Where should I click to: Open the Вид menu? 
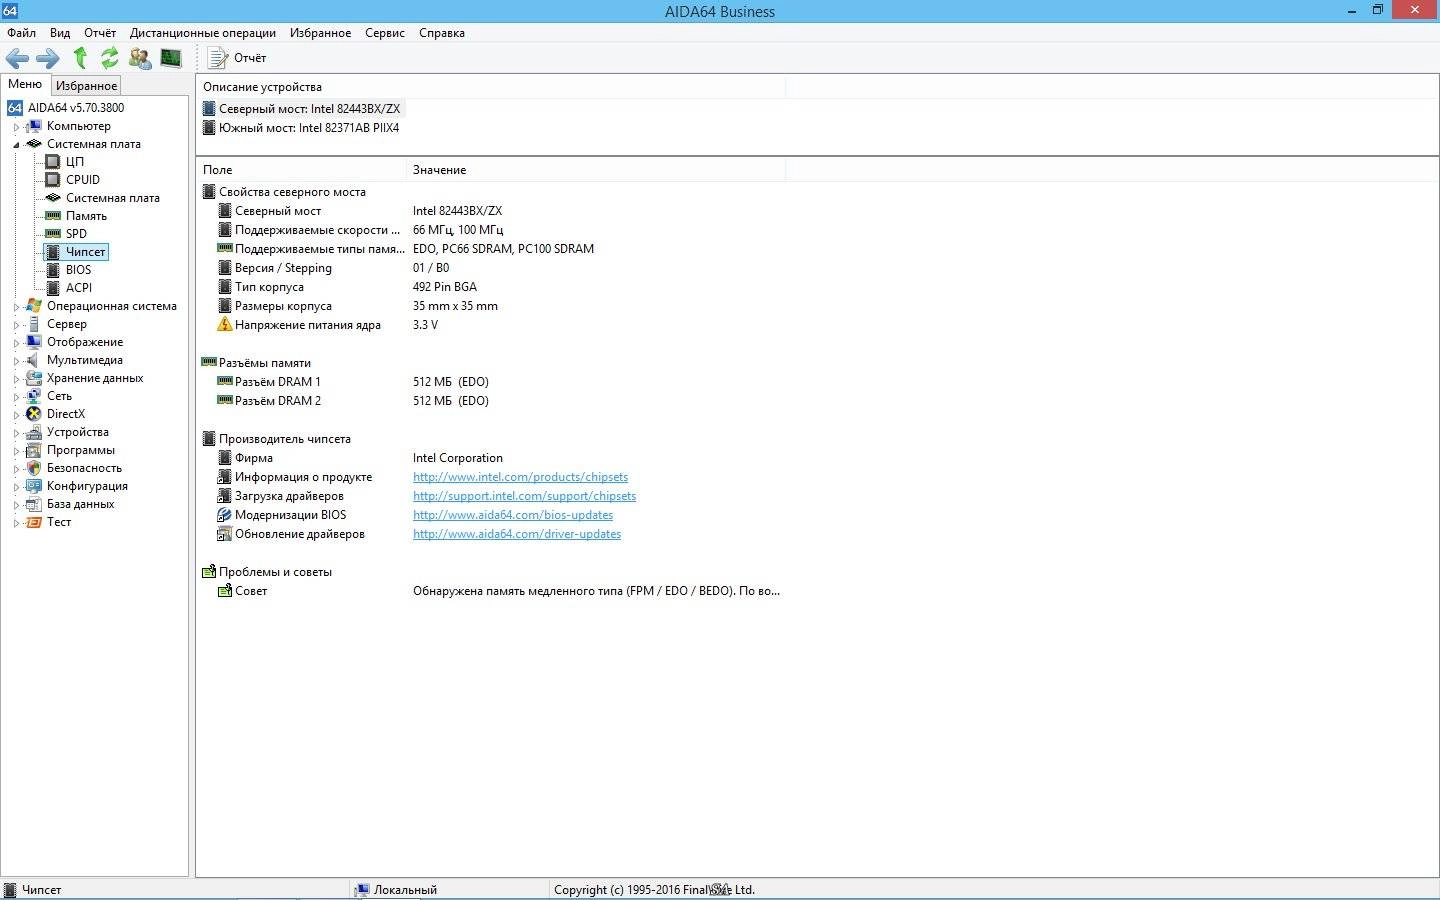[60, 33]
